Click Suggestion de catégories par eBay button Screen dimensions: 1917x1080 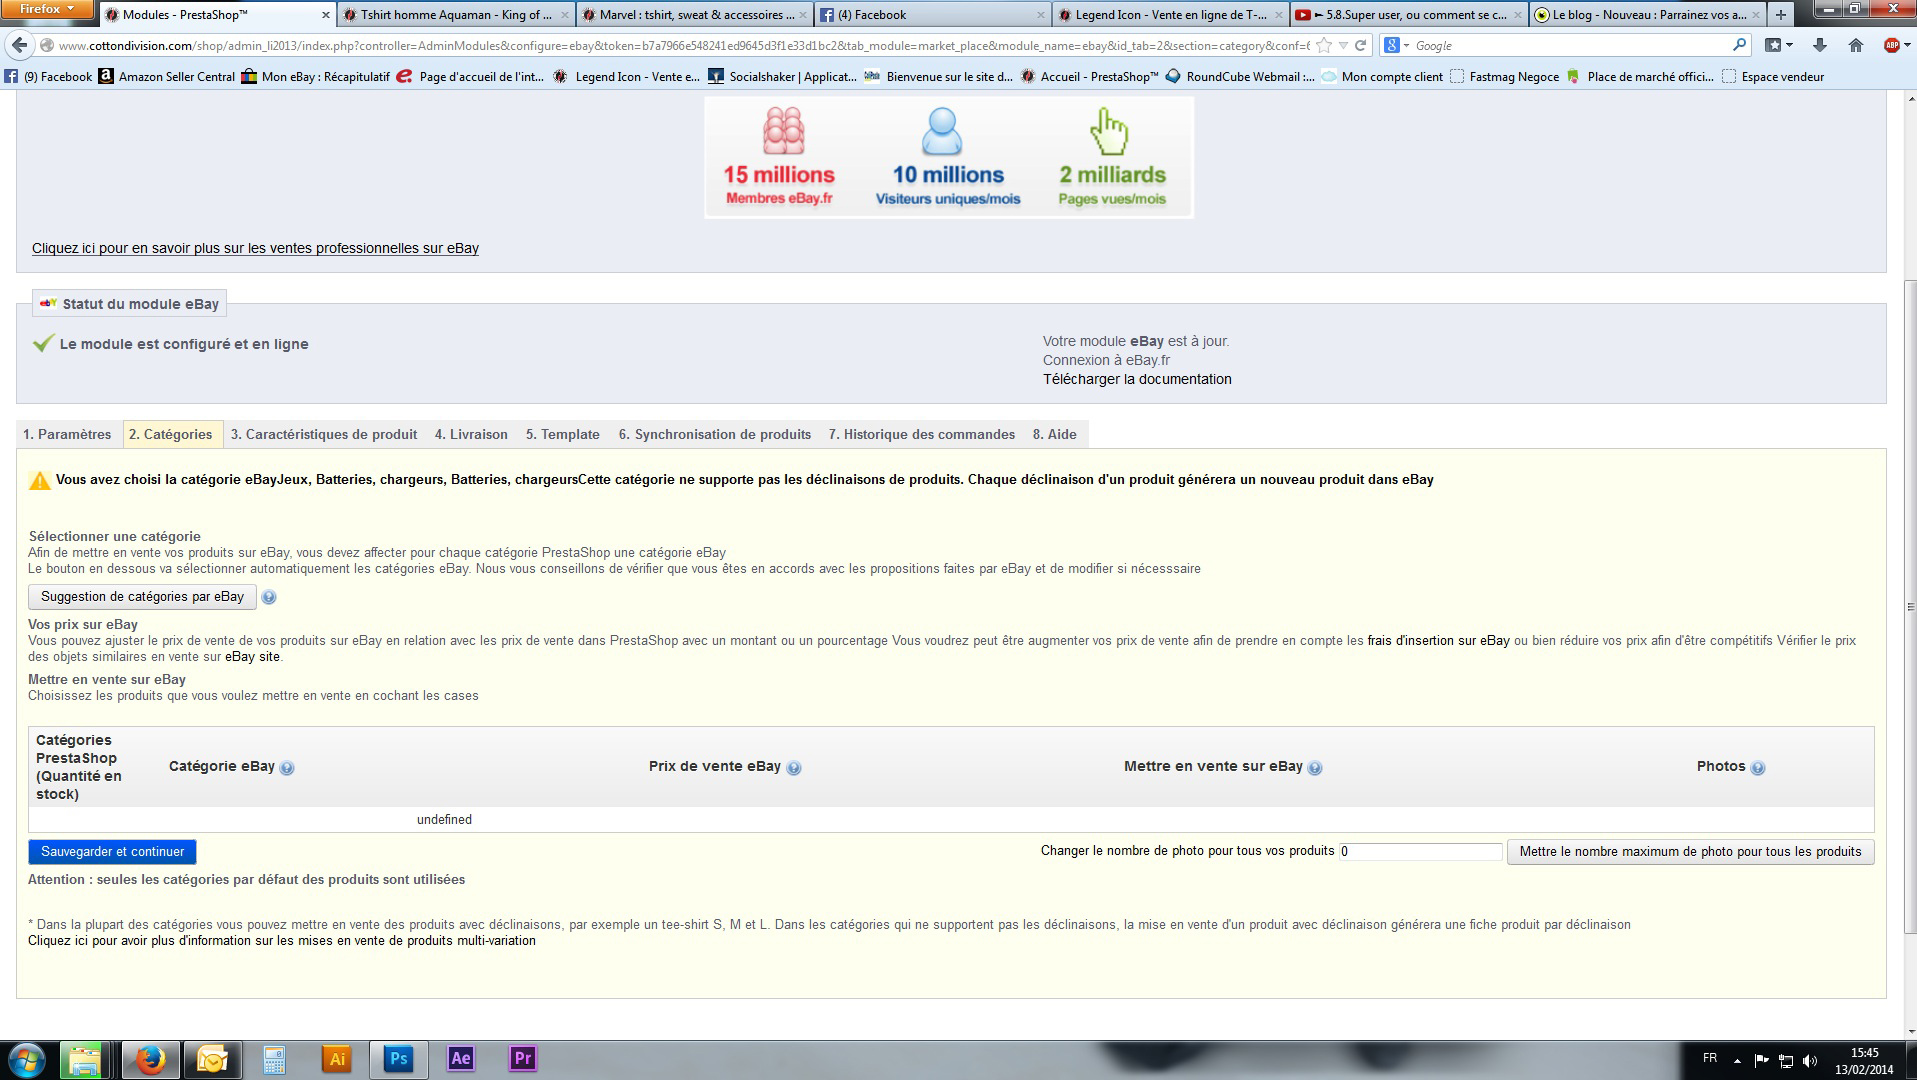(142, 597)
